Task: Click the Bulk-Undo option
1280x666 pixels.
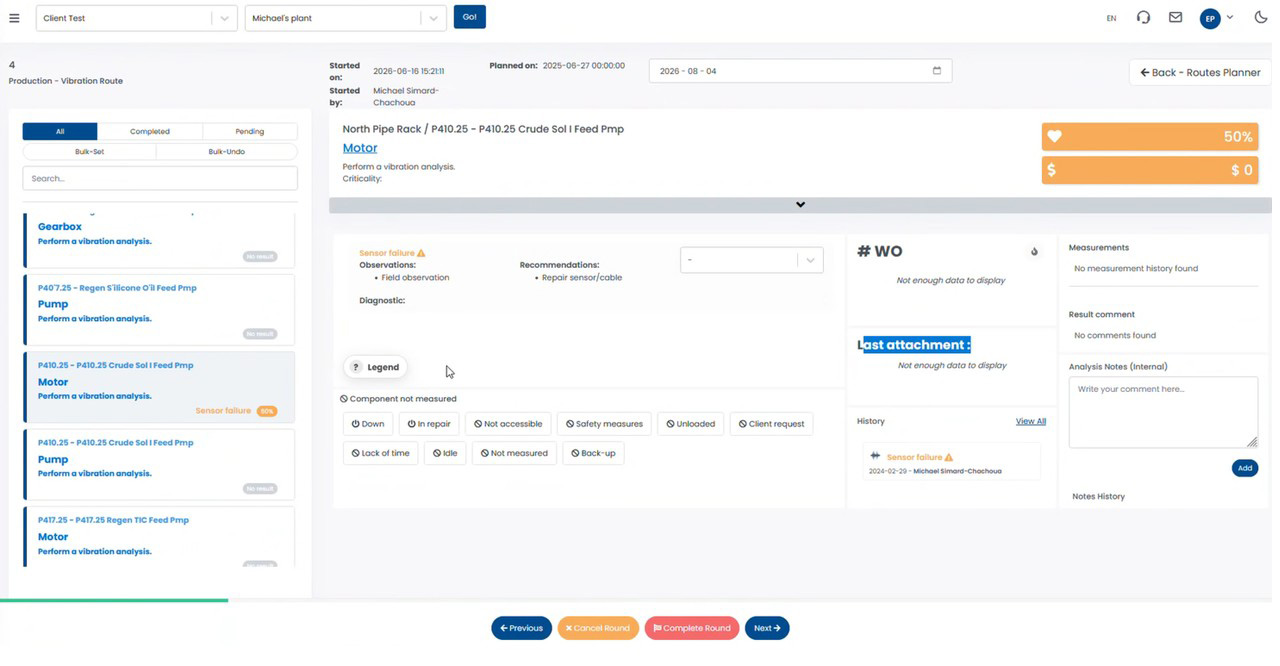Action: tap(227, 151)
